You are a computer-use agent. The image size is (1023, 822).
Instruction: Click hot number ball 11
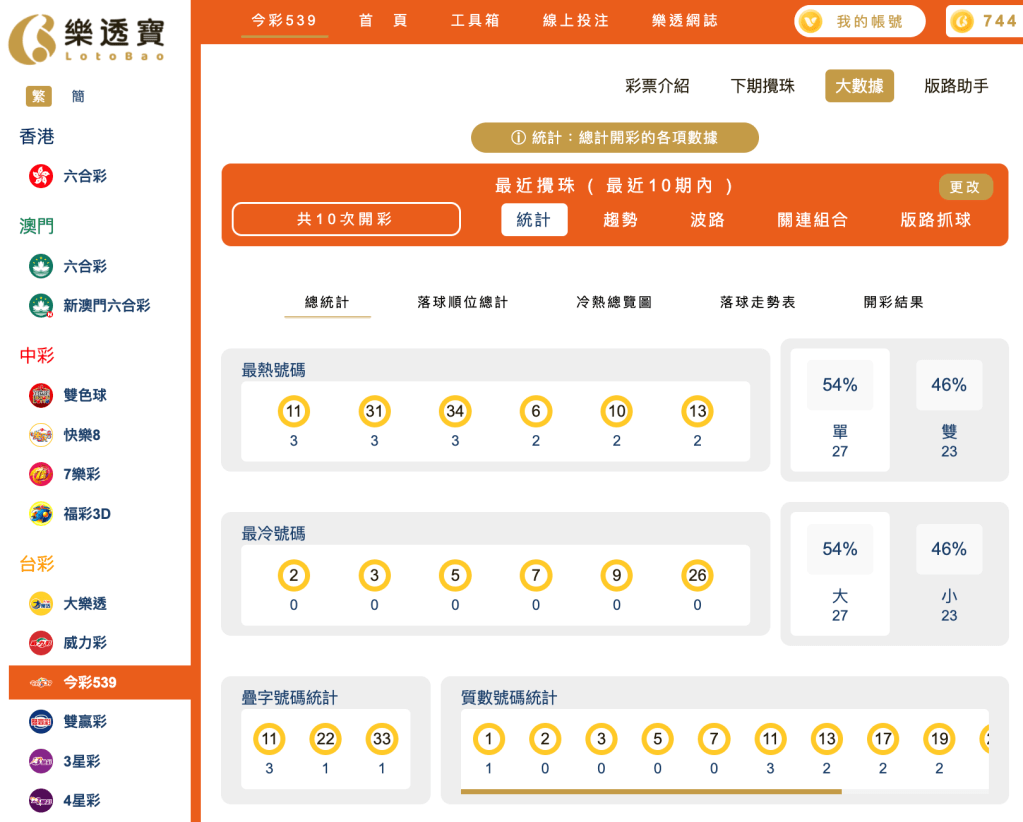click(x=294, y=412)
